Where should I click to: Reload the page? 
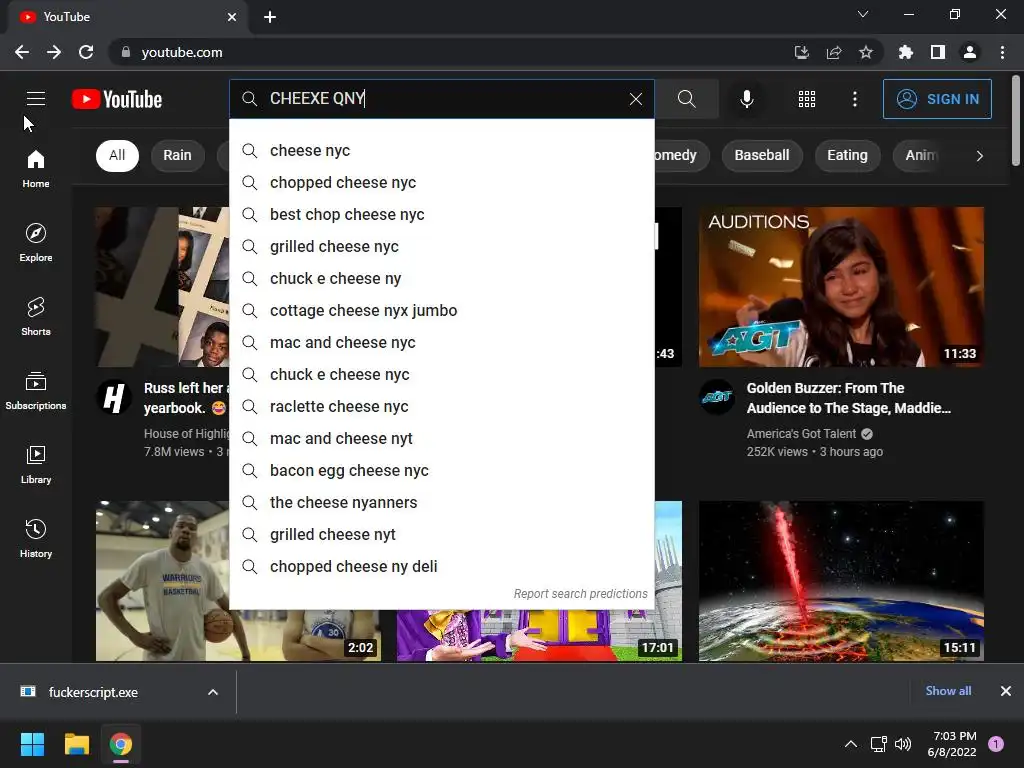86,52
